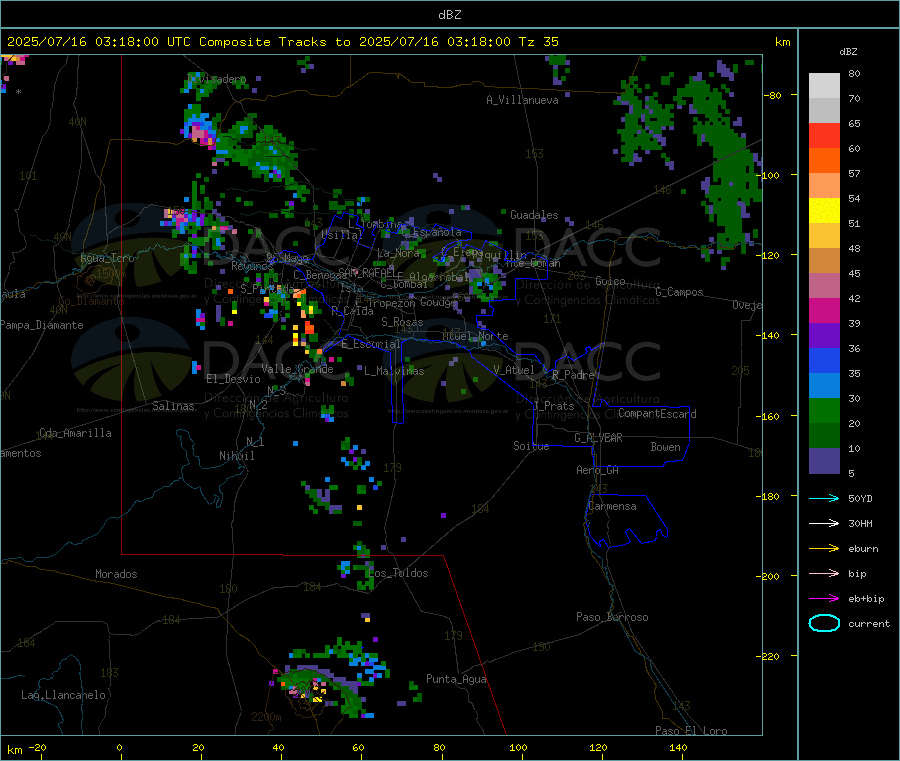Click the green 20 dBZ color swatch
This screenshot has height=761, width=900.
[x=824, y=410]
